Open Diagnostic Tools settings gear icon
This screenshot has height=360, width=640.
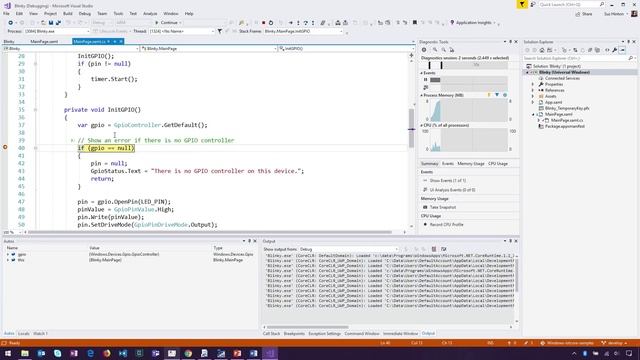[424, 50]
